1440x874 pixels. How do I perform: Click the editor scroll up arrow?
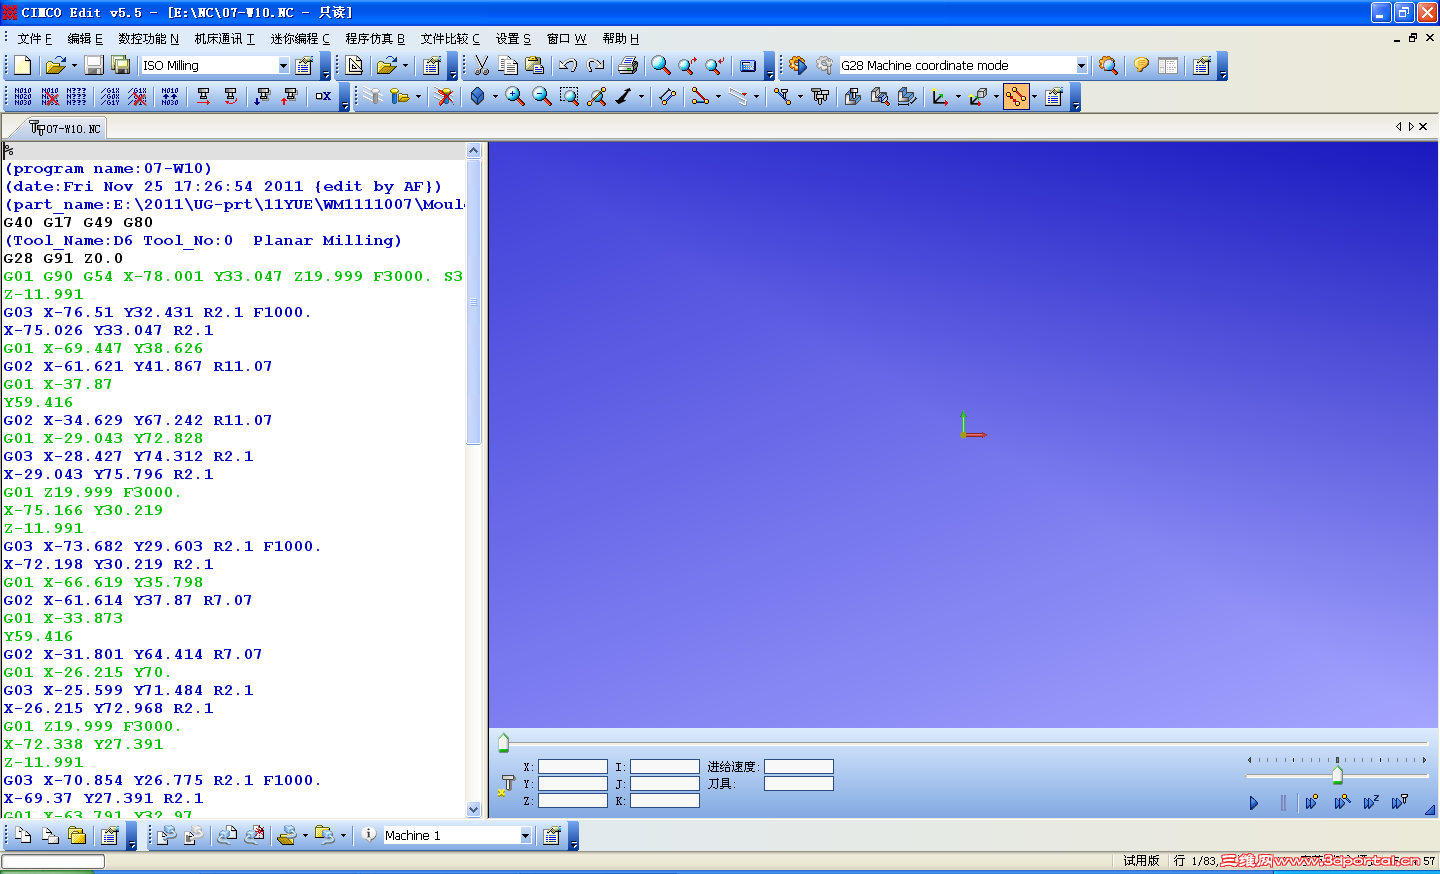tap(474, 150)
